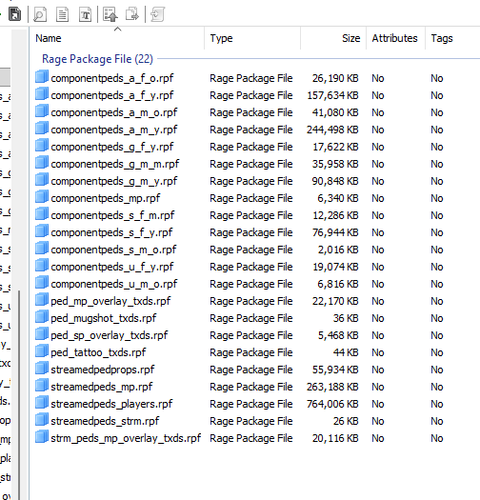Image resolution: width=480 pixels, height=500 pixels.
Task: Select package icon of componentpeds_s_f_m.rpf
Action: click(42, 214)
